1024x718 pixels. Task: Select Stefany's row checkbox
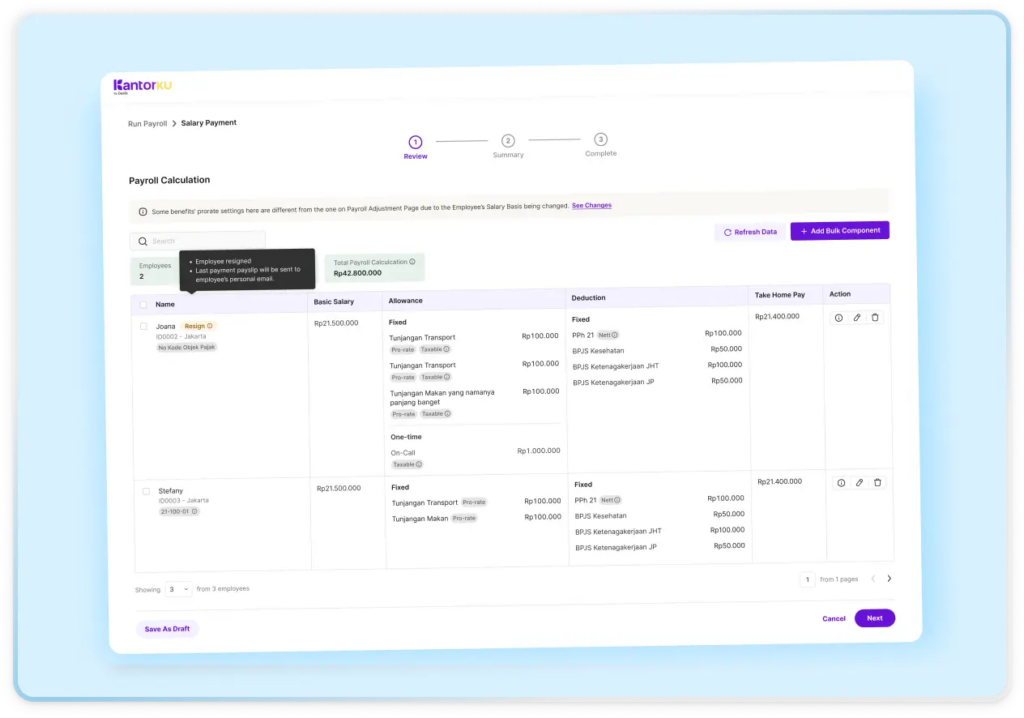click(x=146, y=491)
